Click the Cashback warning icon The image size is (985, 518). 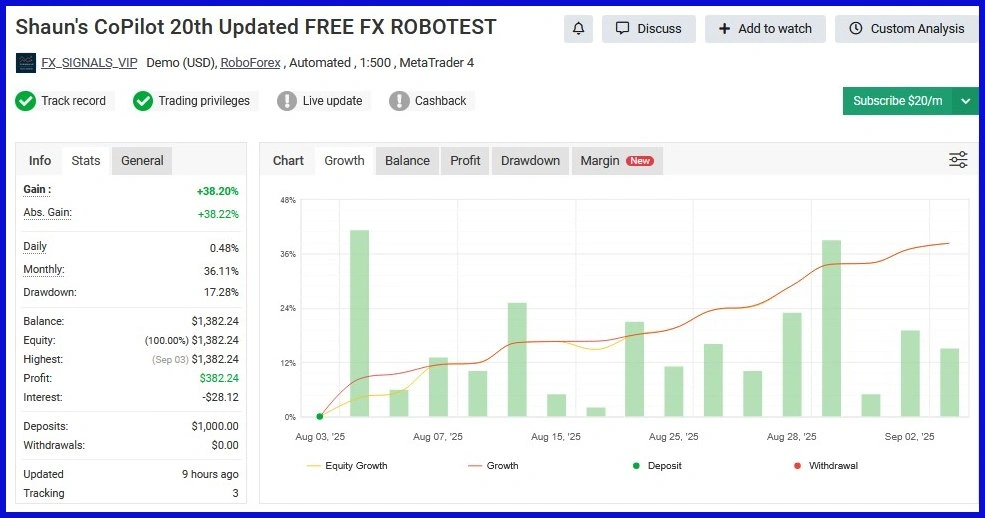pyautogui.click(x=399, y=101)
